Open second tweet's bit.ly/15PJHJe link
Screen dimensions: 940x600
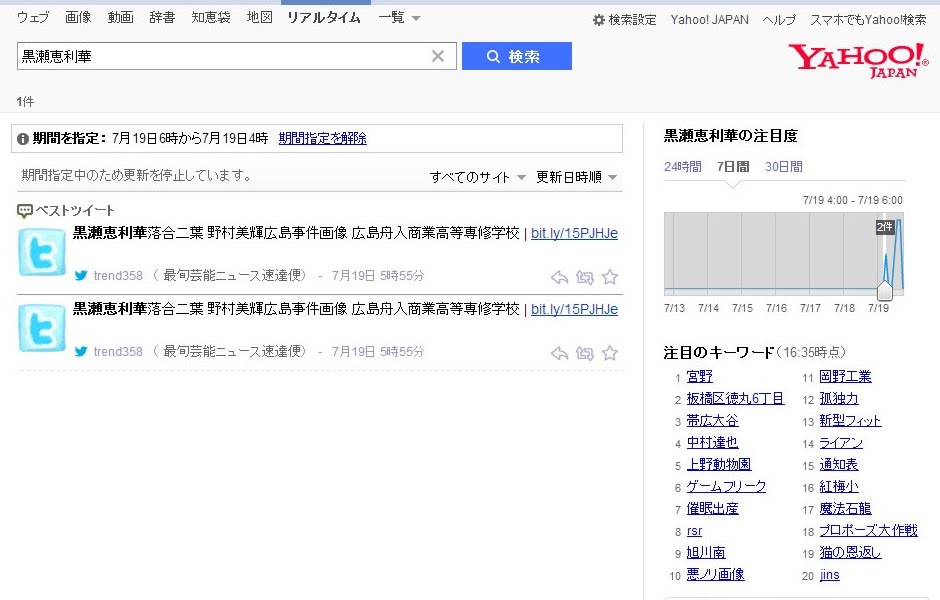click(574, 309)
